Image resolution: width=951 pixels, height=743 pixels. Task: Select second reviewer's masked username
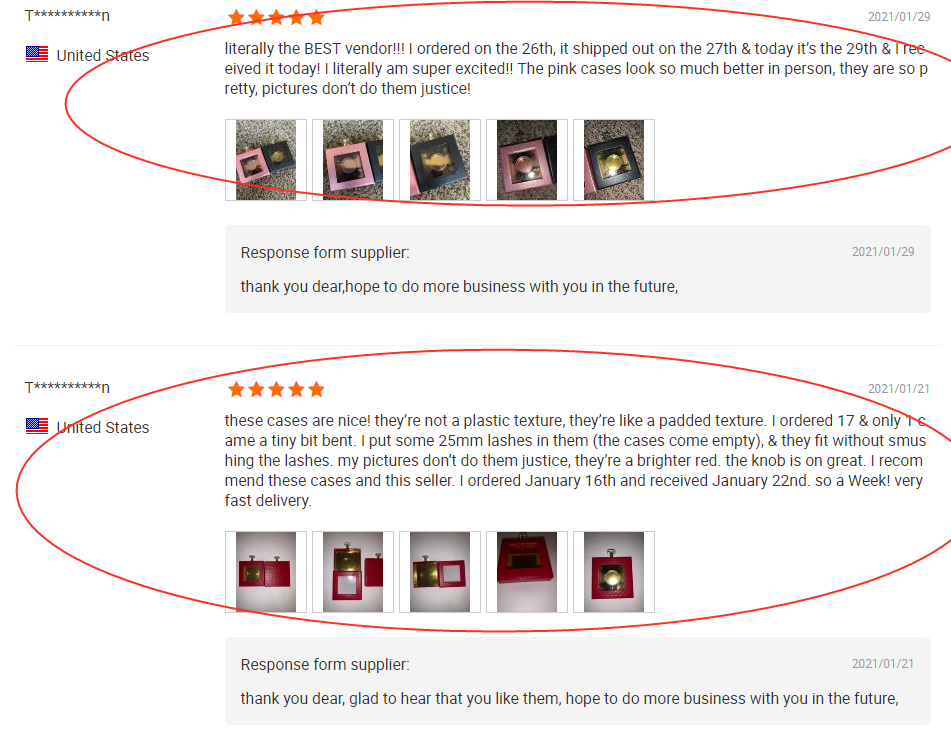(x=67, y=388)
